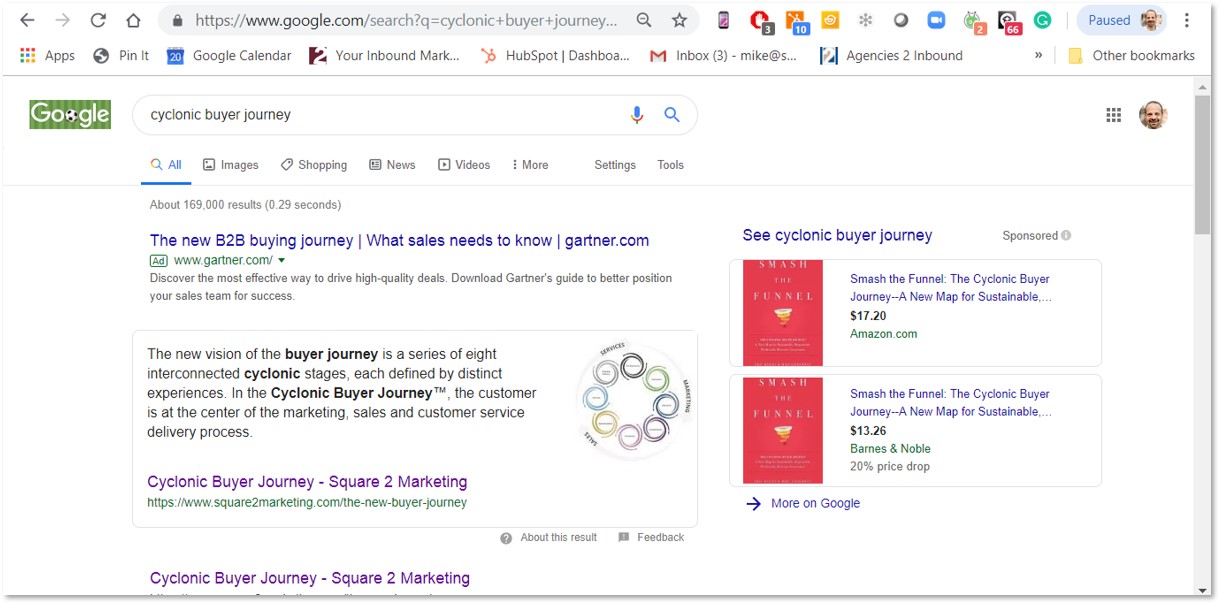This screenshot has height=604, width=1220.
Task: Click the browser forward arrow
Action: click(63, 20)
